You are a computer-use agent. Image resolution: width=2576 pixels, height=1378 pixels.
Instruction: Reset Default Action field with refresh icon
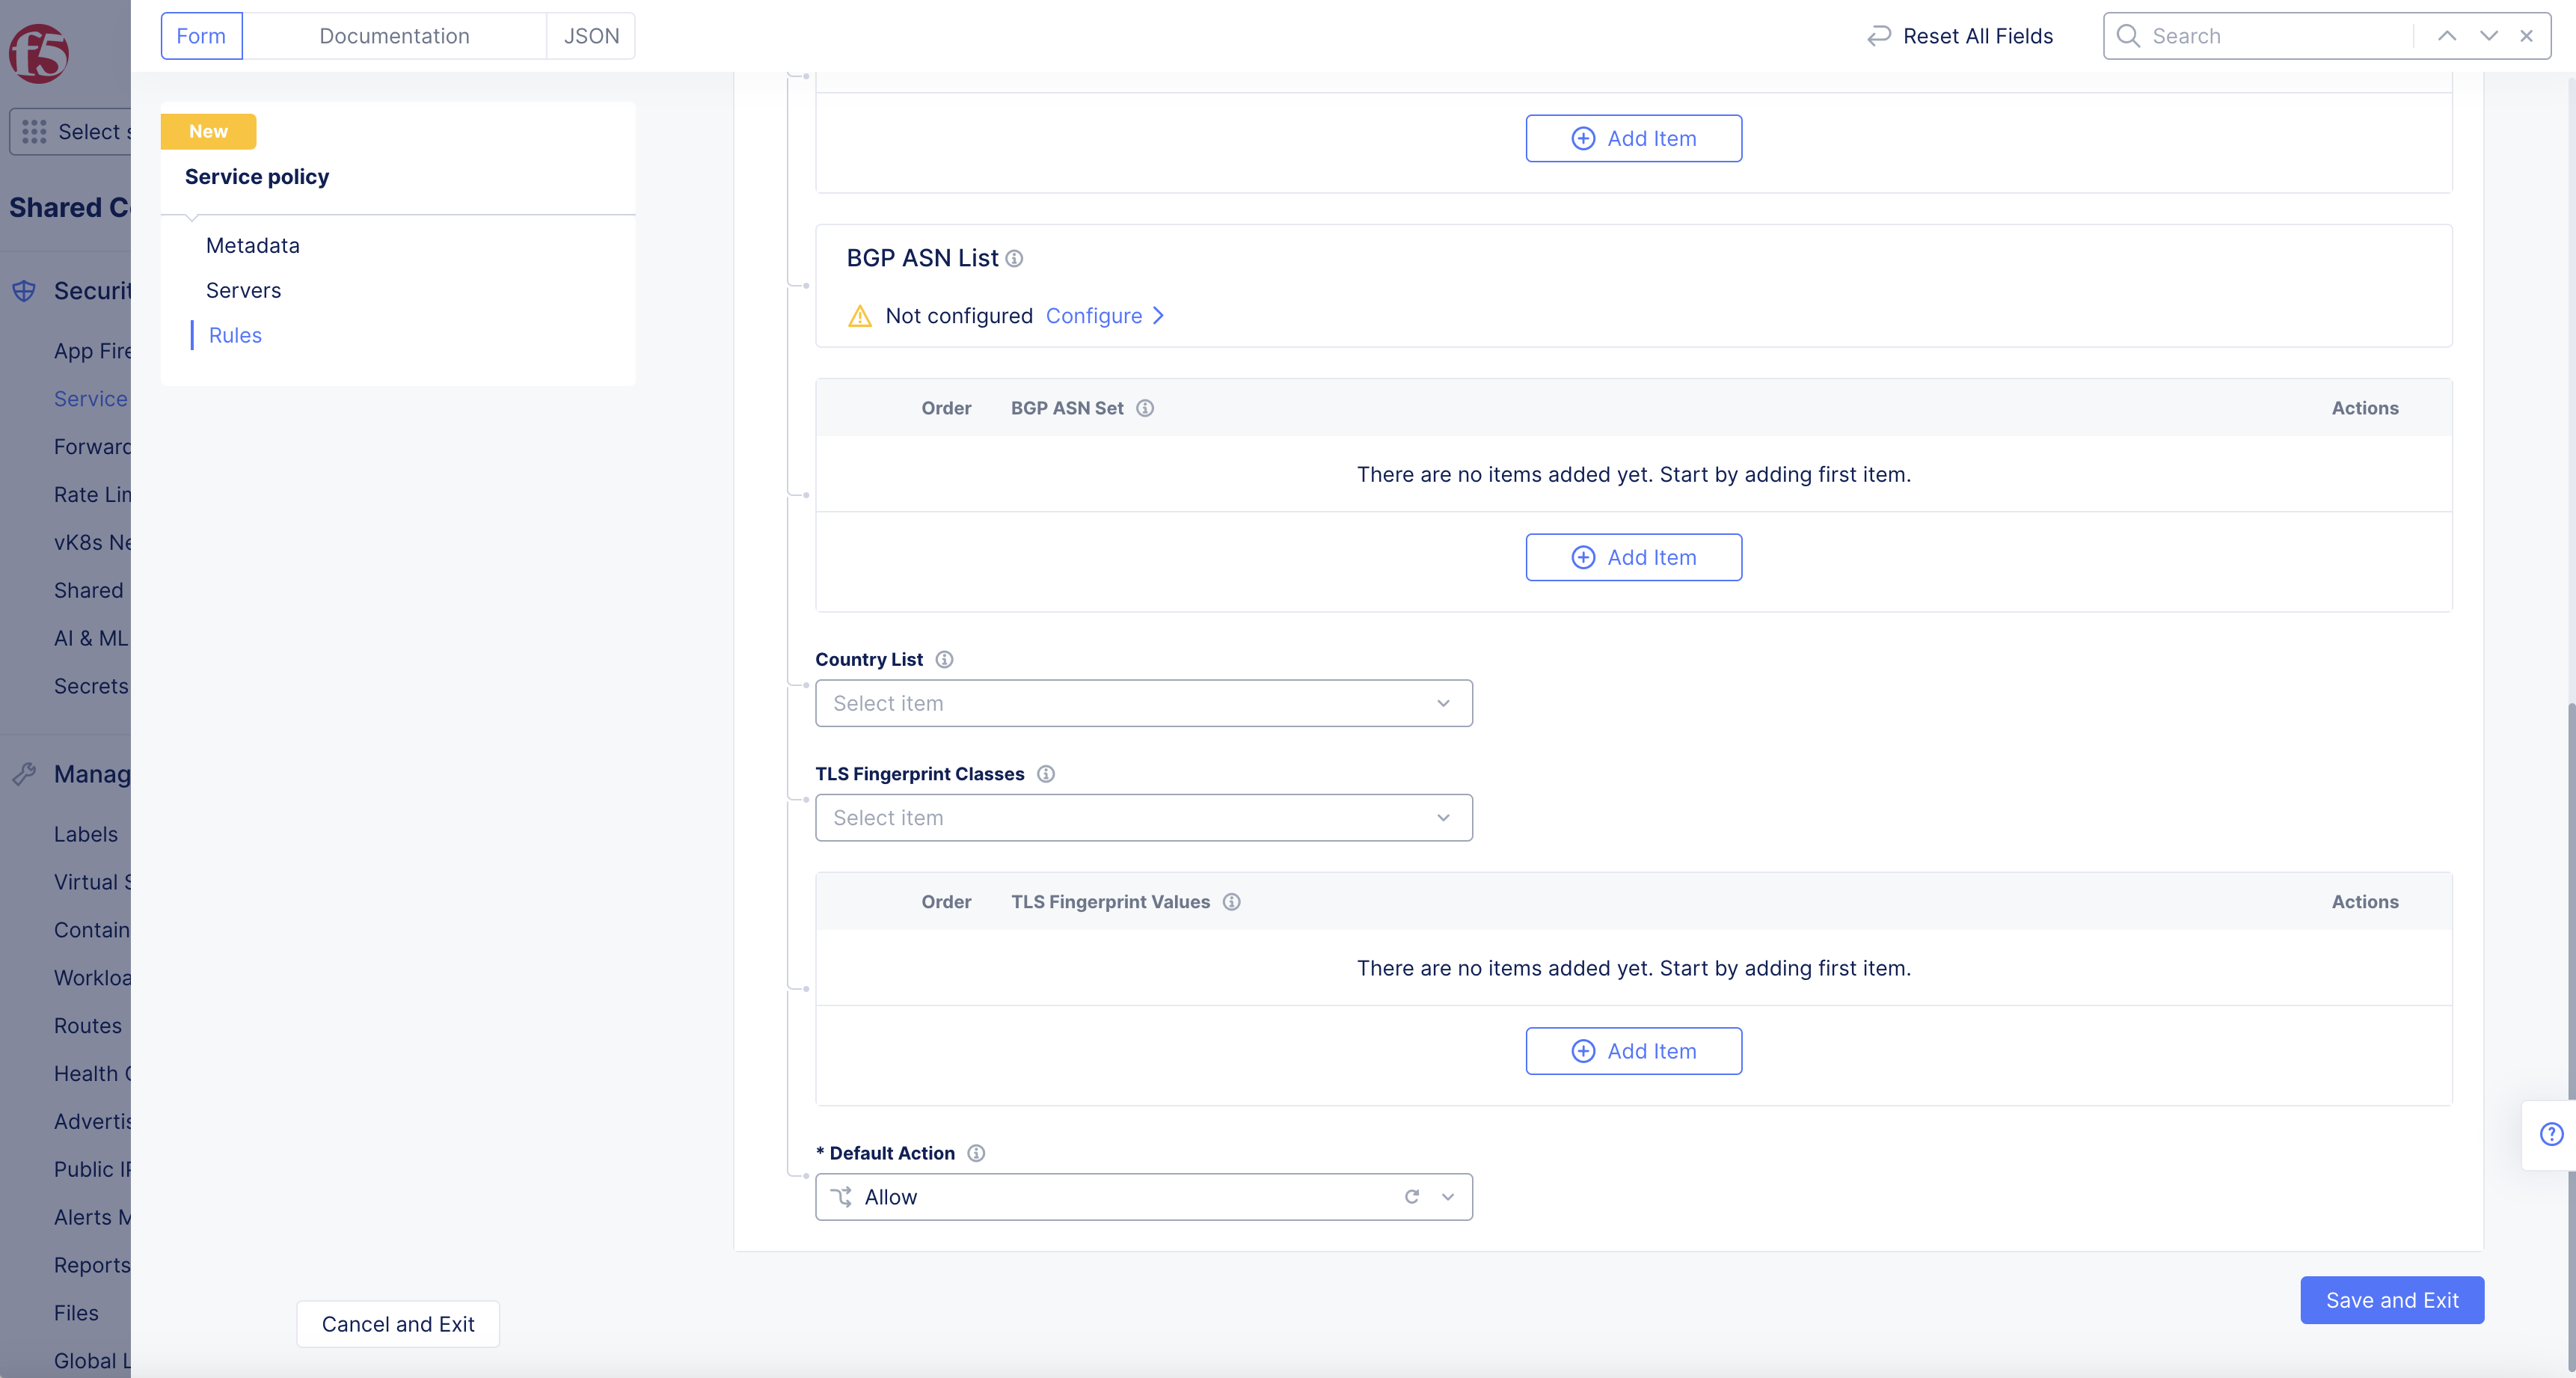pos(1412,1197)
